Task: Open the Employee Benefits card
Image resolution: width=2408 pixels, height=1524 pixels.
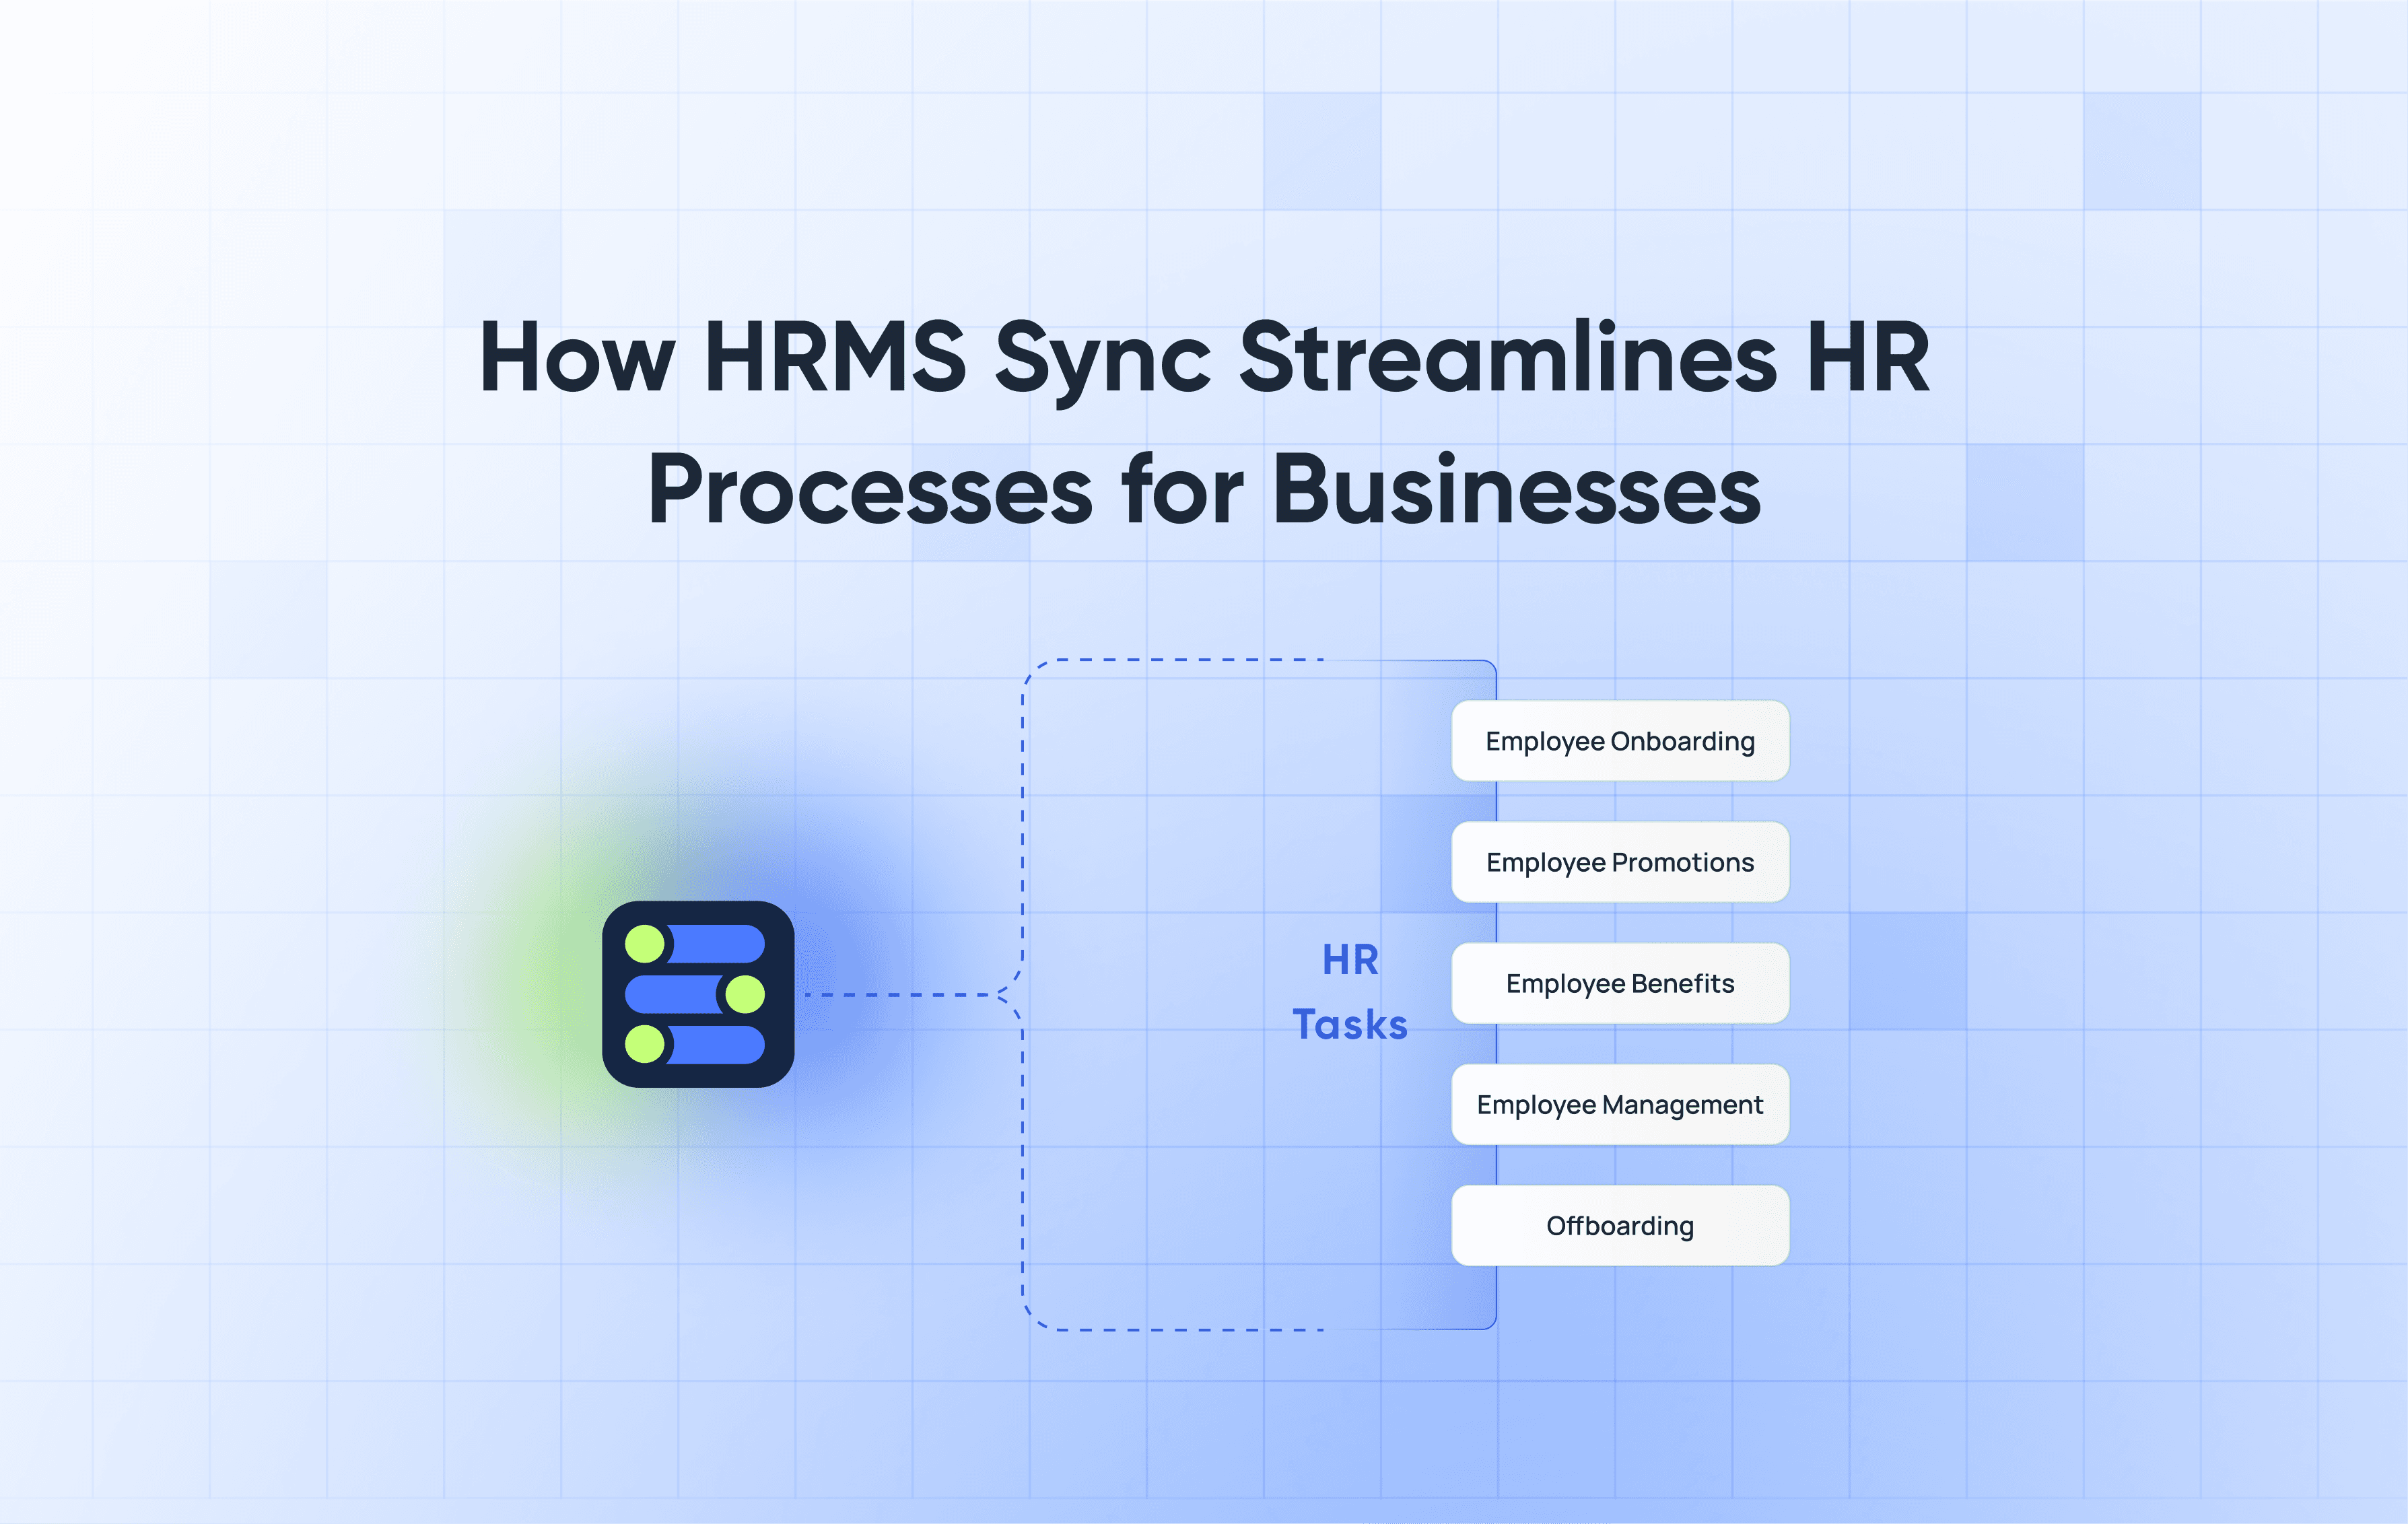Action: 1620,983
